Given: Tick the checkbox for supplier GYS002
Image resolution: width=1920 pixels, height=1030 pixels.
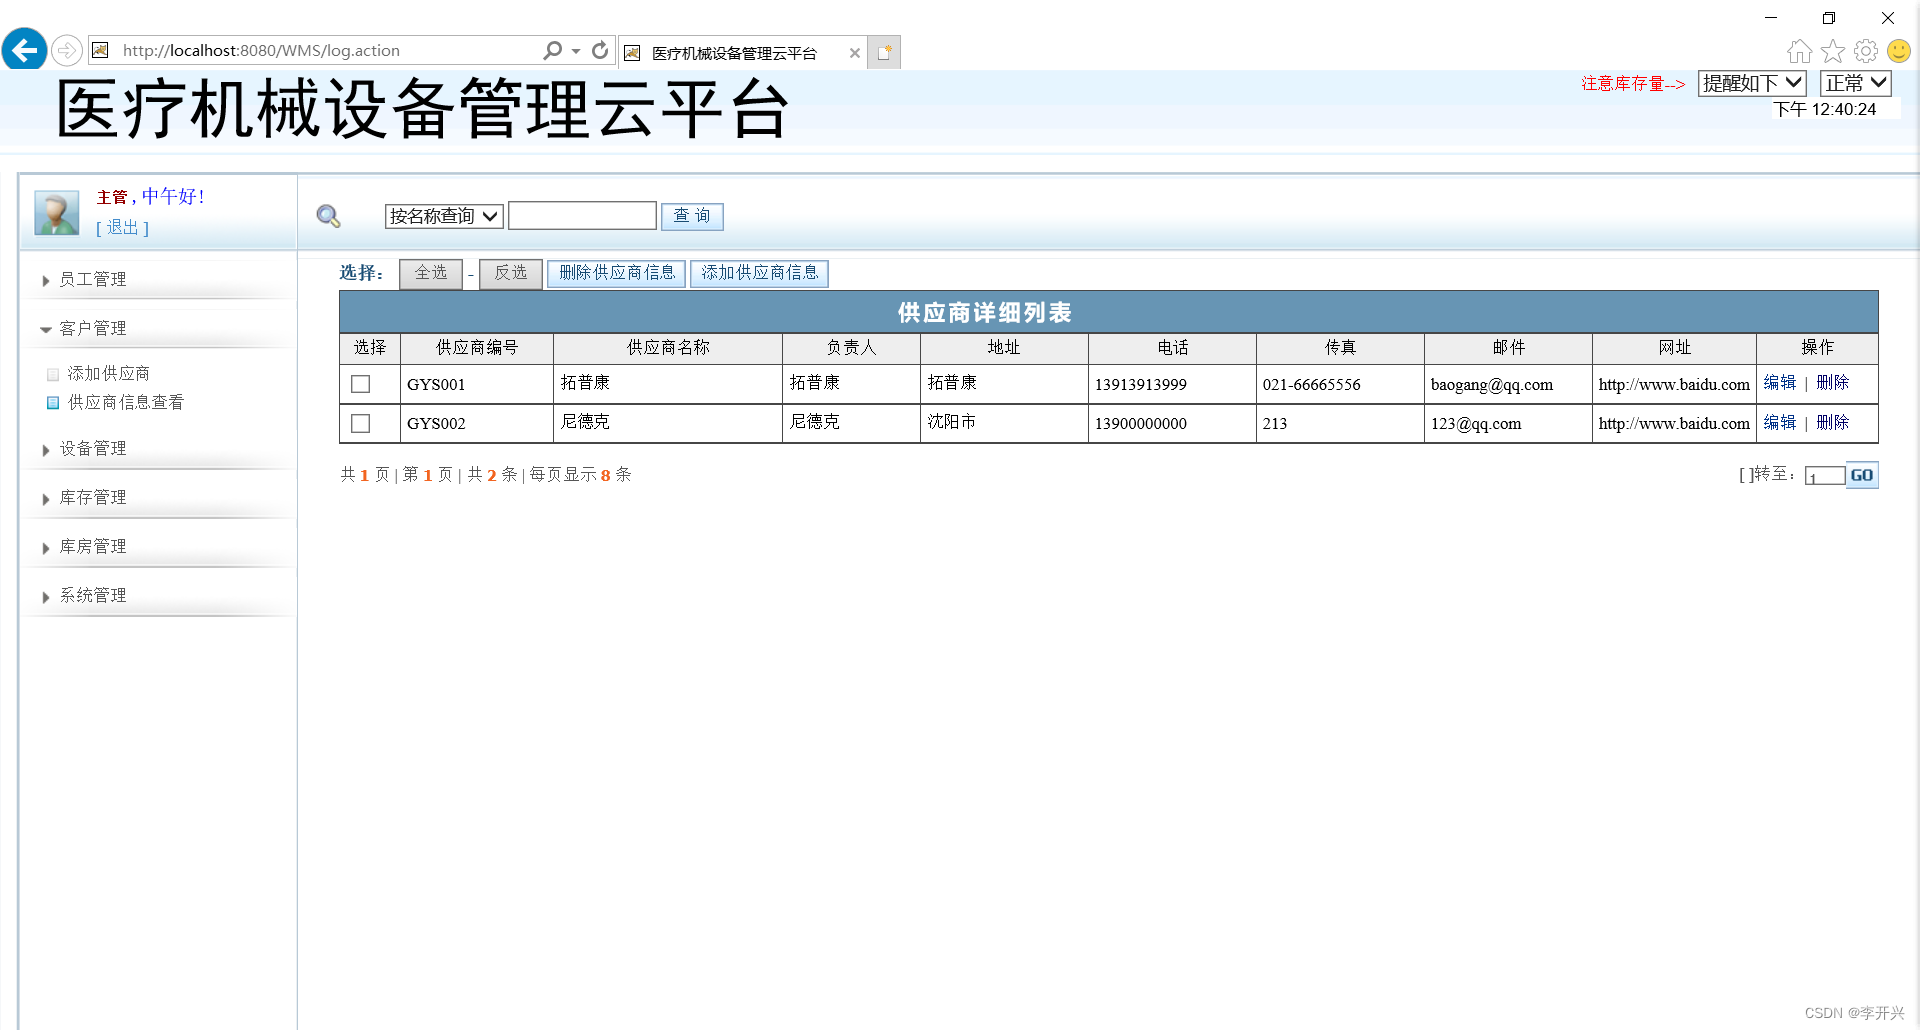Looking at the screenshot, I should pos(361,423).
